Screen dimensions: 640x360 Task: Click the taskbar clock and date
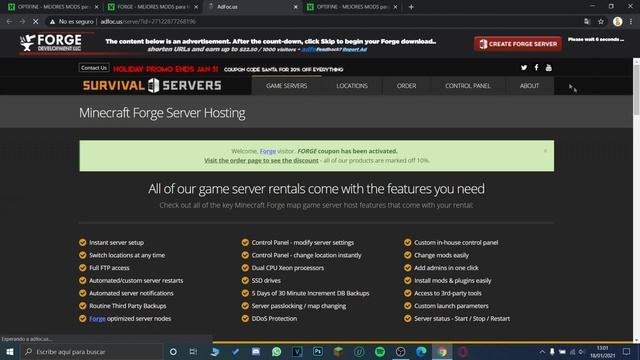(603, 351)
